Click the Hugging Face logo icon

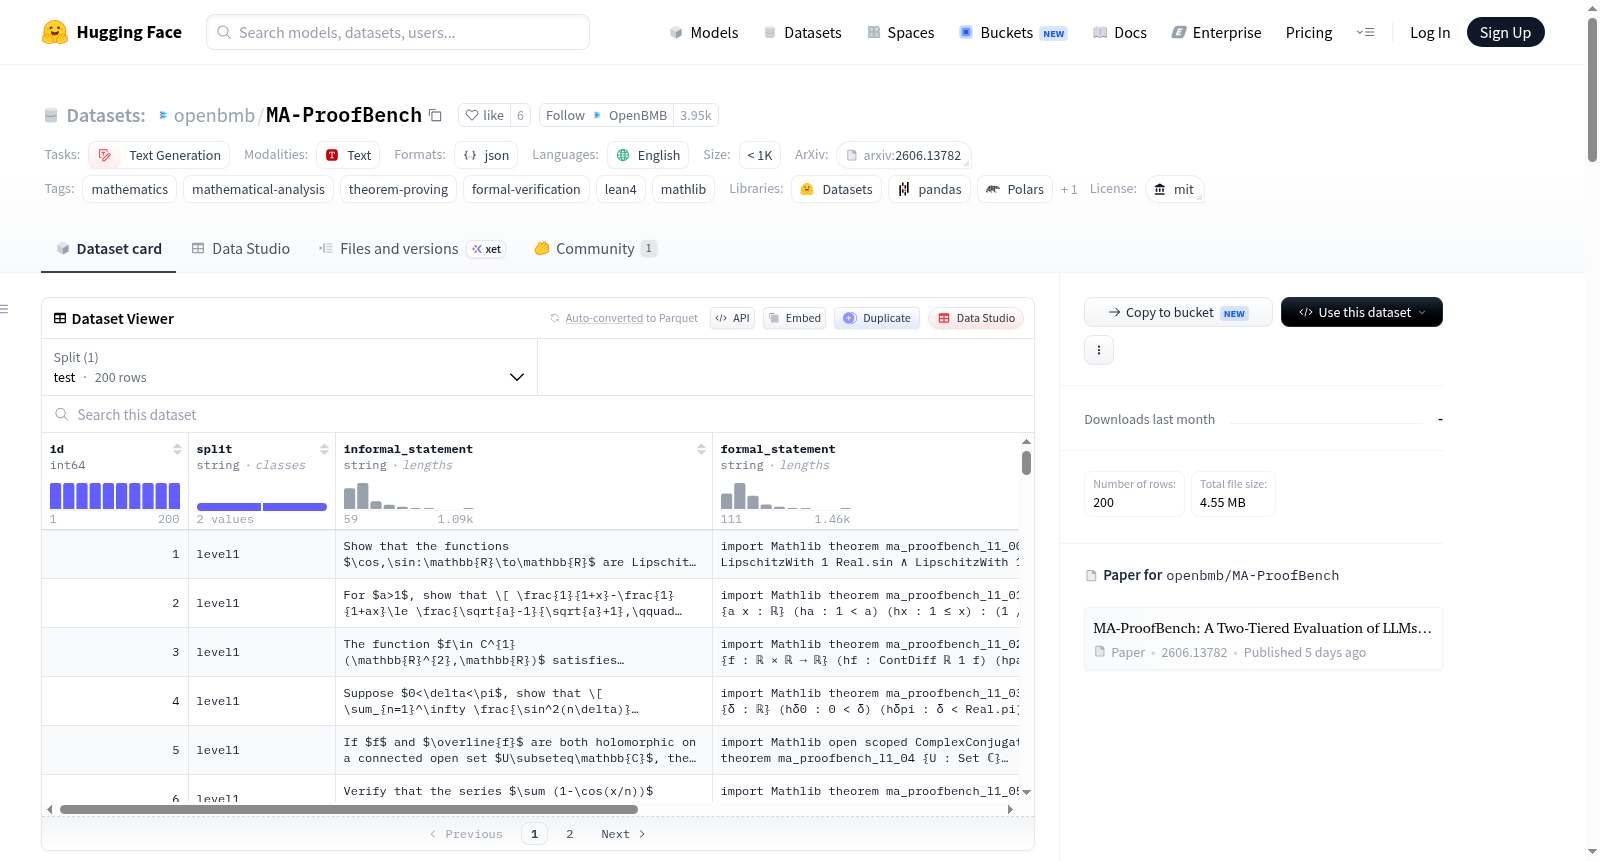(55, 32)
